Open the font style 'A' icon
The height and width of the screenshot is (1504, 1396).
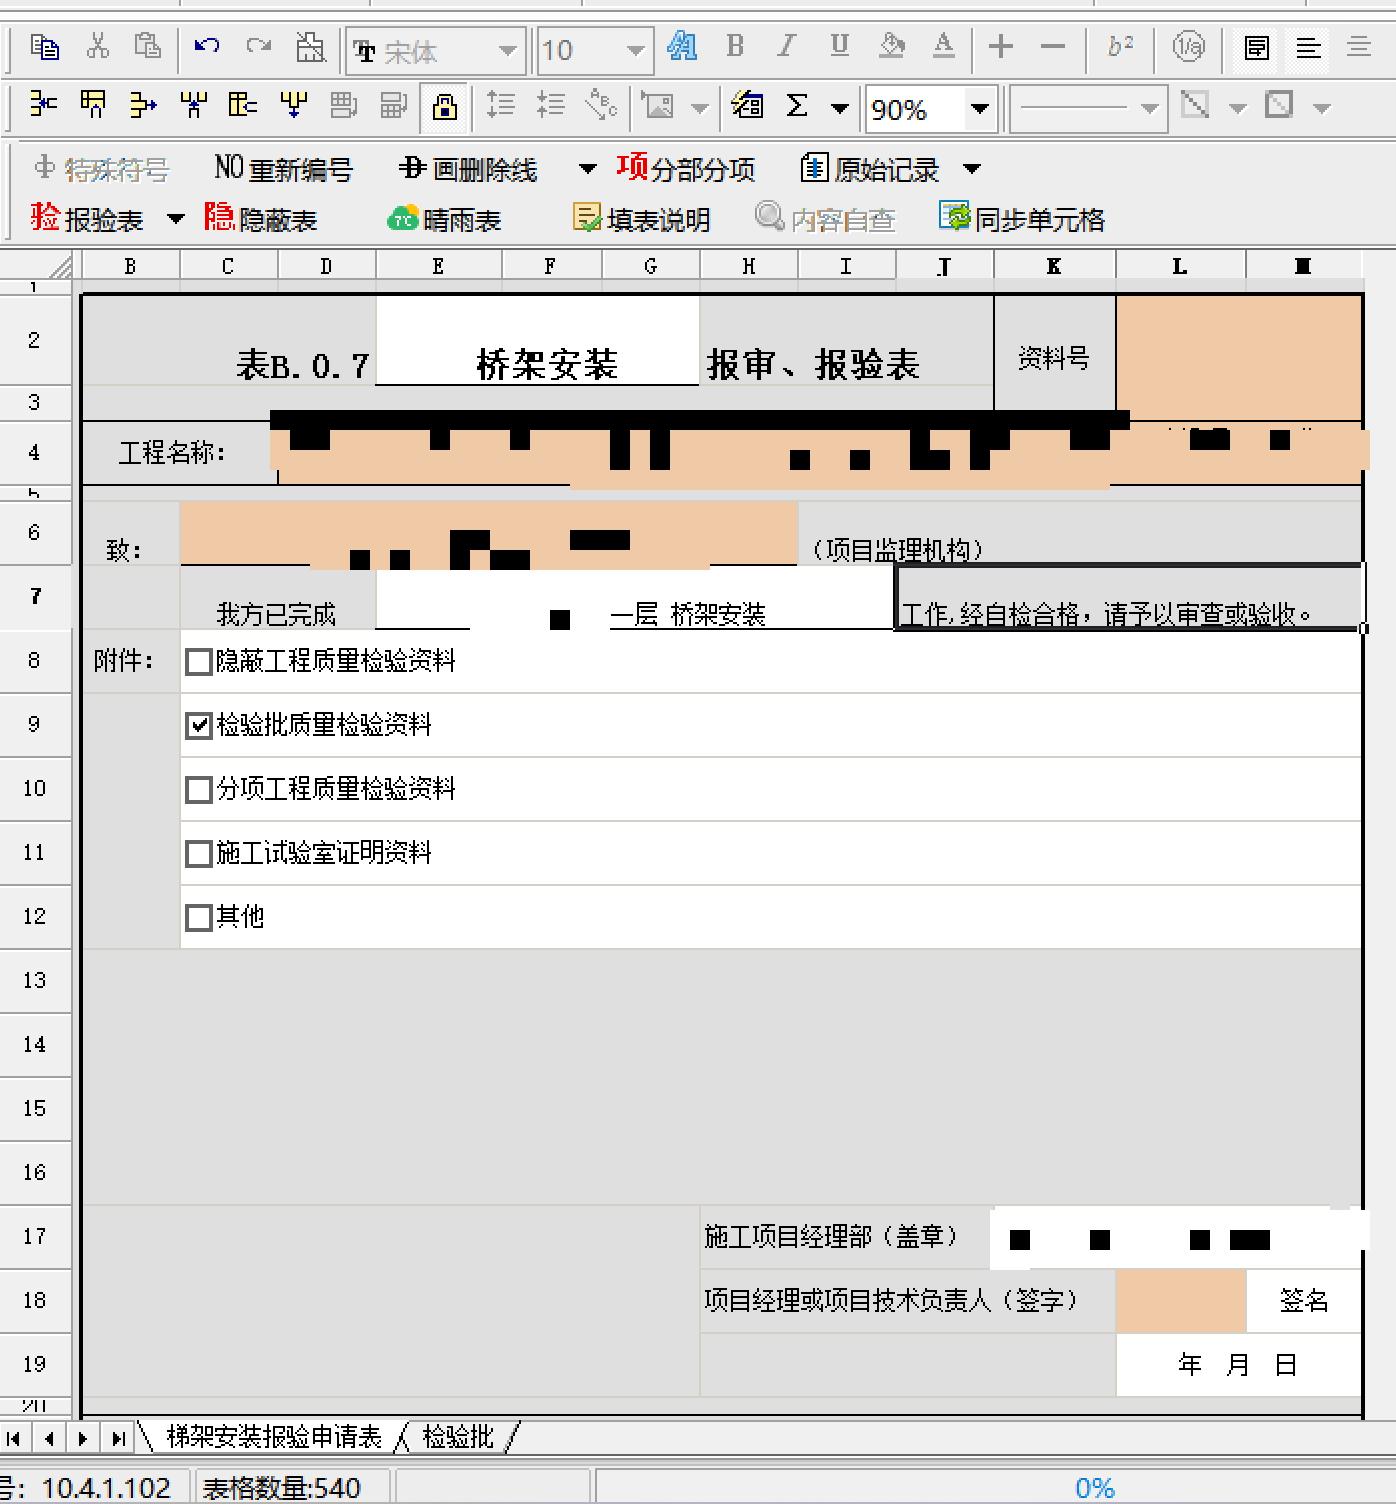point(682,46)
